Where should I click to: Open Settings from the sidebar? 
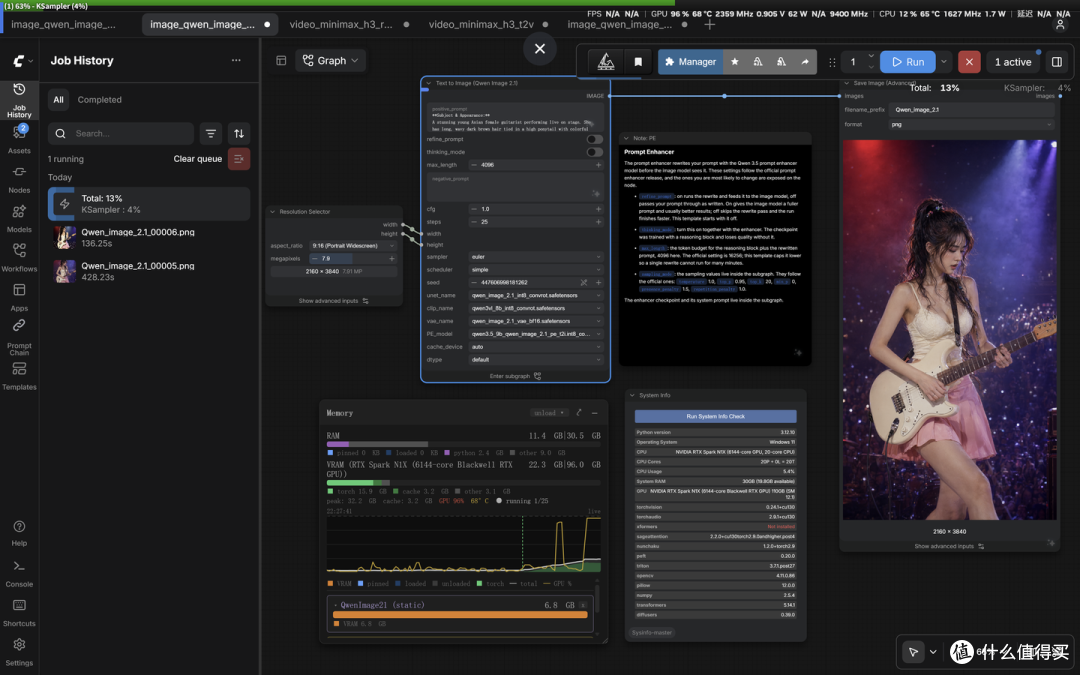point(19,651)
